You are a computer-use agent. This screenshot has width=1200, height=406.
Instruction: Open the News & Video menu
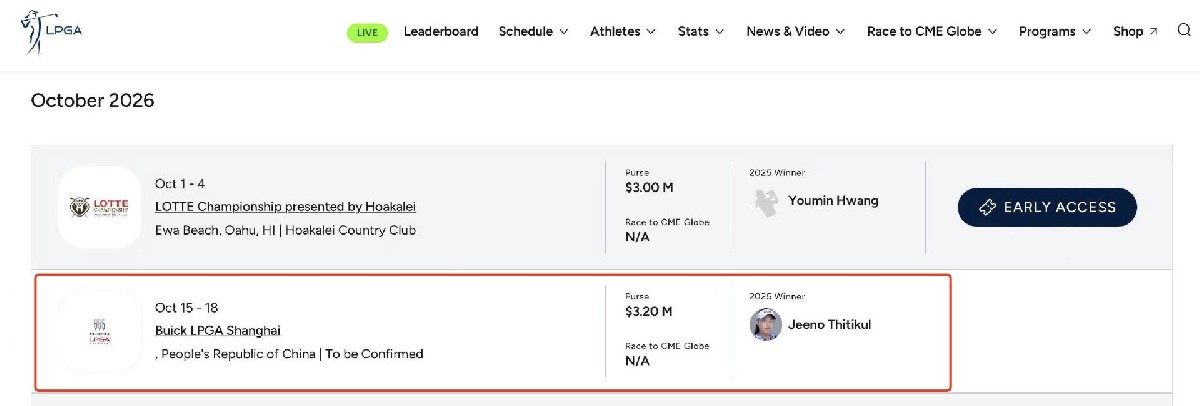point(795,32)
